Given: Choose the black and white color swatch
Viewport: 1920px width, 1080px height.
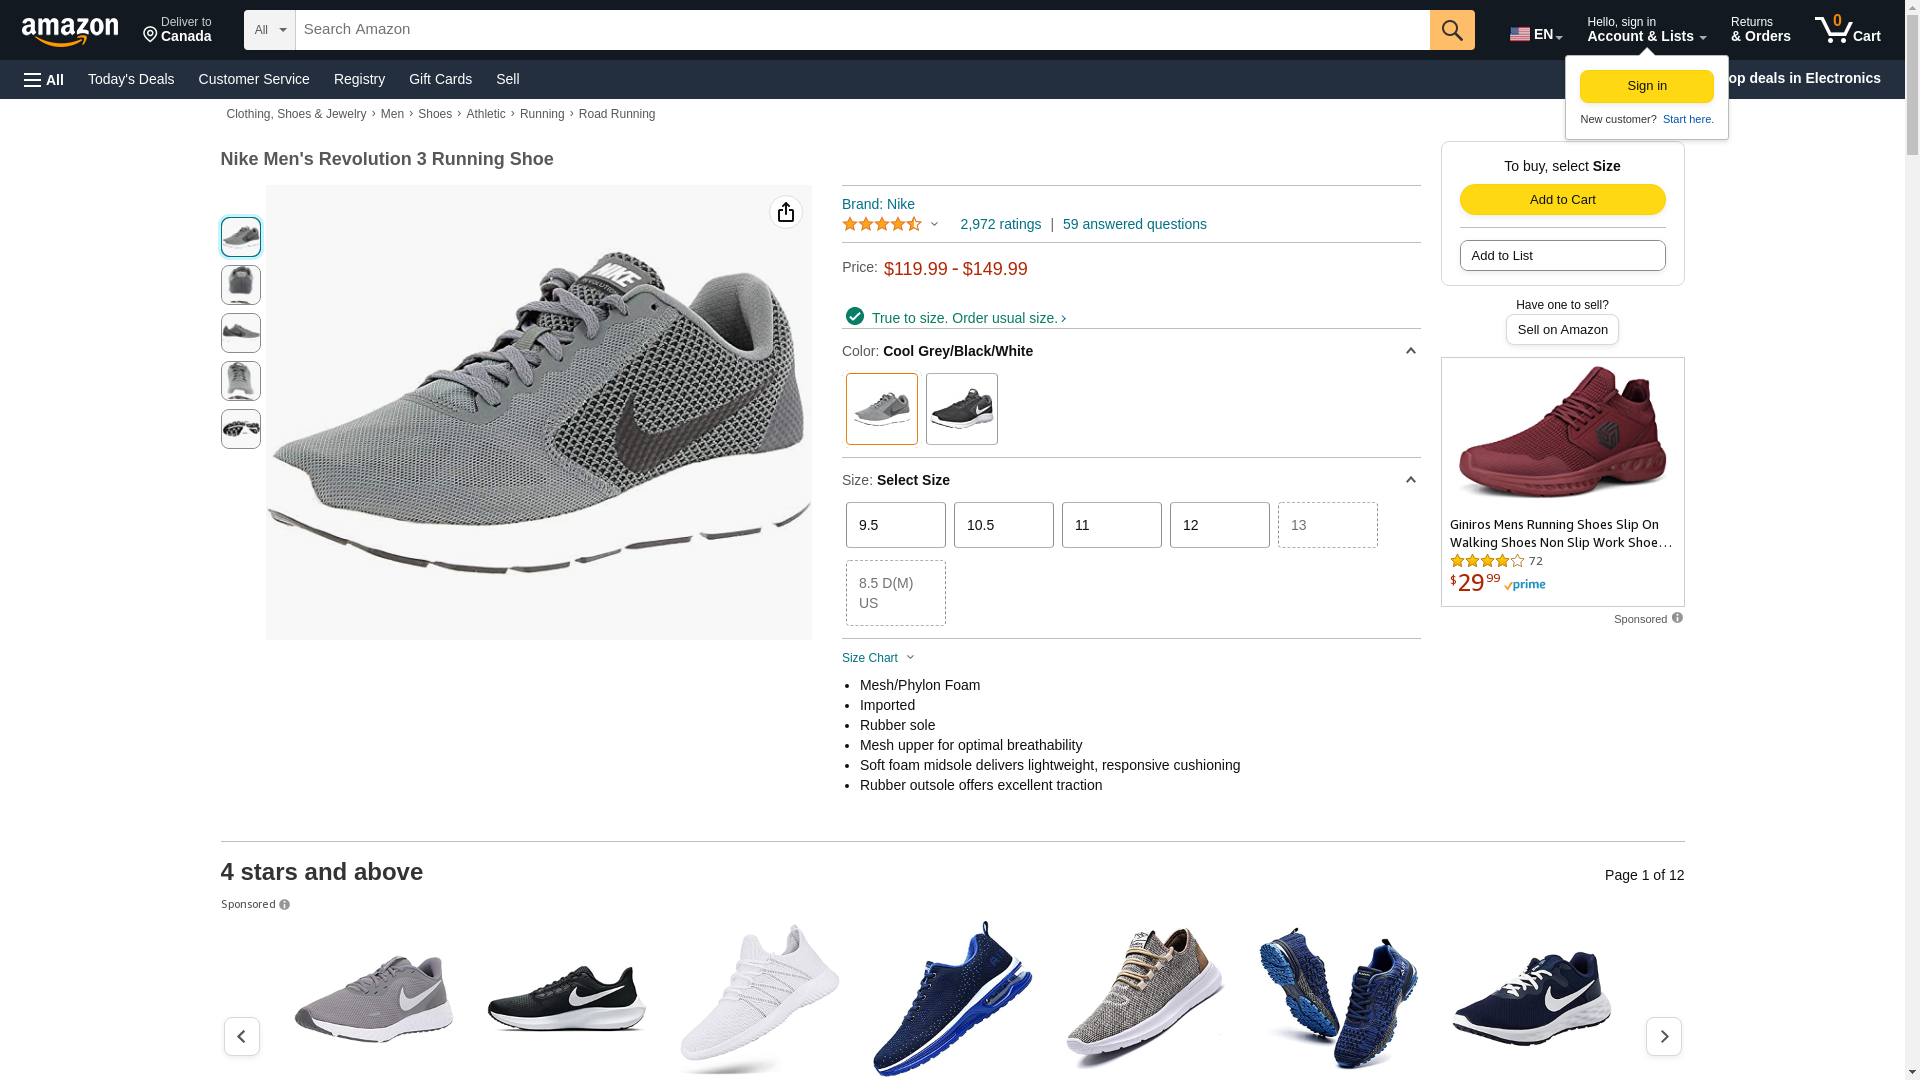Looking at the screenshot, I should tap(962, 409).
